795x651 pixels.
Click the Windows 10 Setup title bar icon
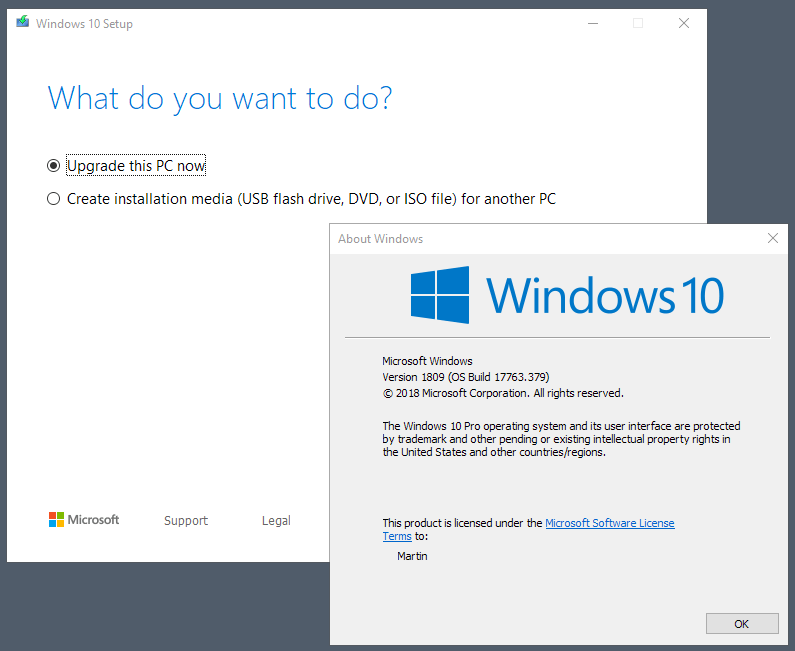point(23,22)
